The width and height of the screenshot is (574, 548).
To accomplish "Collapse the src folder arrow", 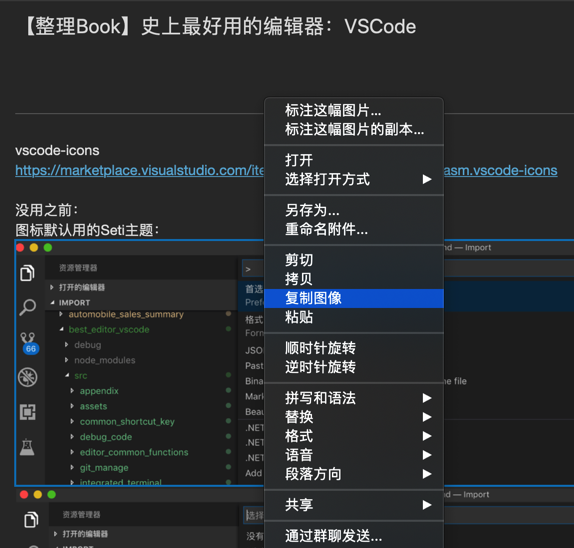I will tap(67, 375).
